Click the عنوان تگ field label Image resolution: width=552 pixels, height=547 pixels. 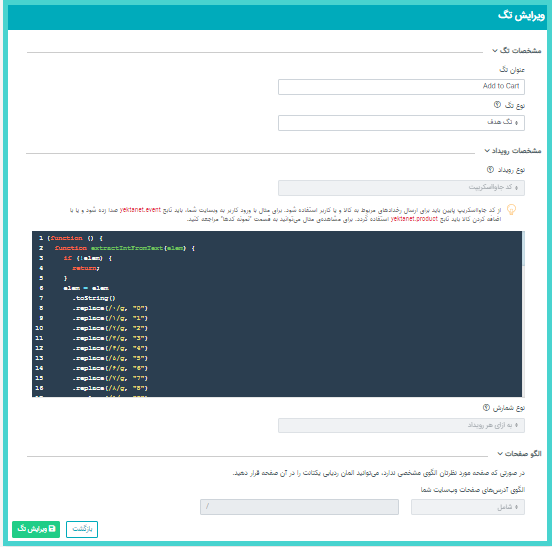click(x=512, y=70)
